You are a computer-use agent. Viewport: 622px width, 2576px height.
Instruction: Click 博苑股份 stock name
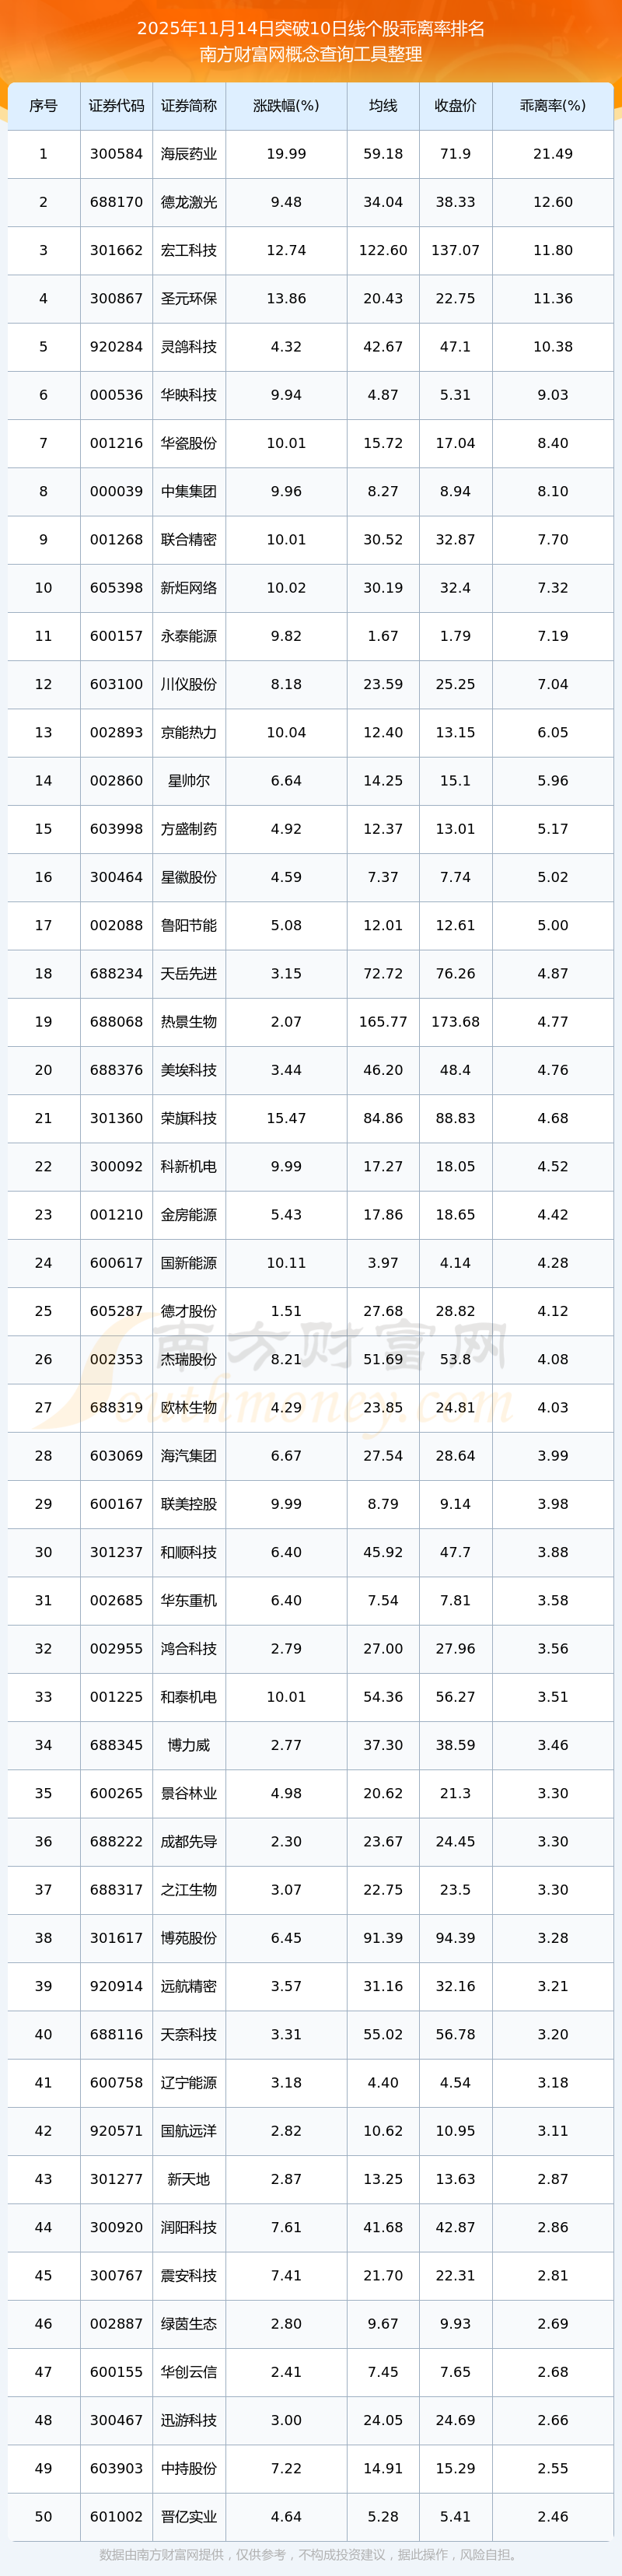[189, 1938]
